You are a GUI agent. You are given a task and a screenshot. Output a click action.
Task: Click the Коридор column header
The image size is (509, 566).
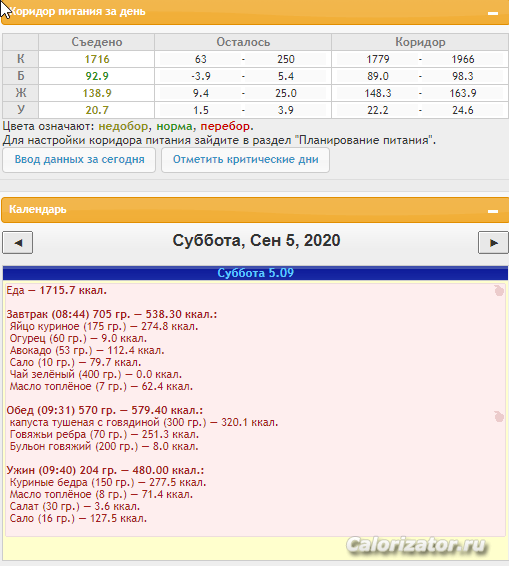point(420,42)
